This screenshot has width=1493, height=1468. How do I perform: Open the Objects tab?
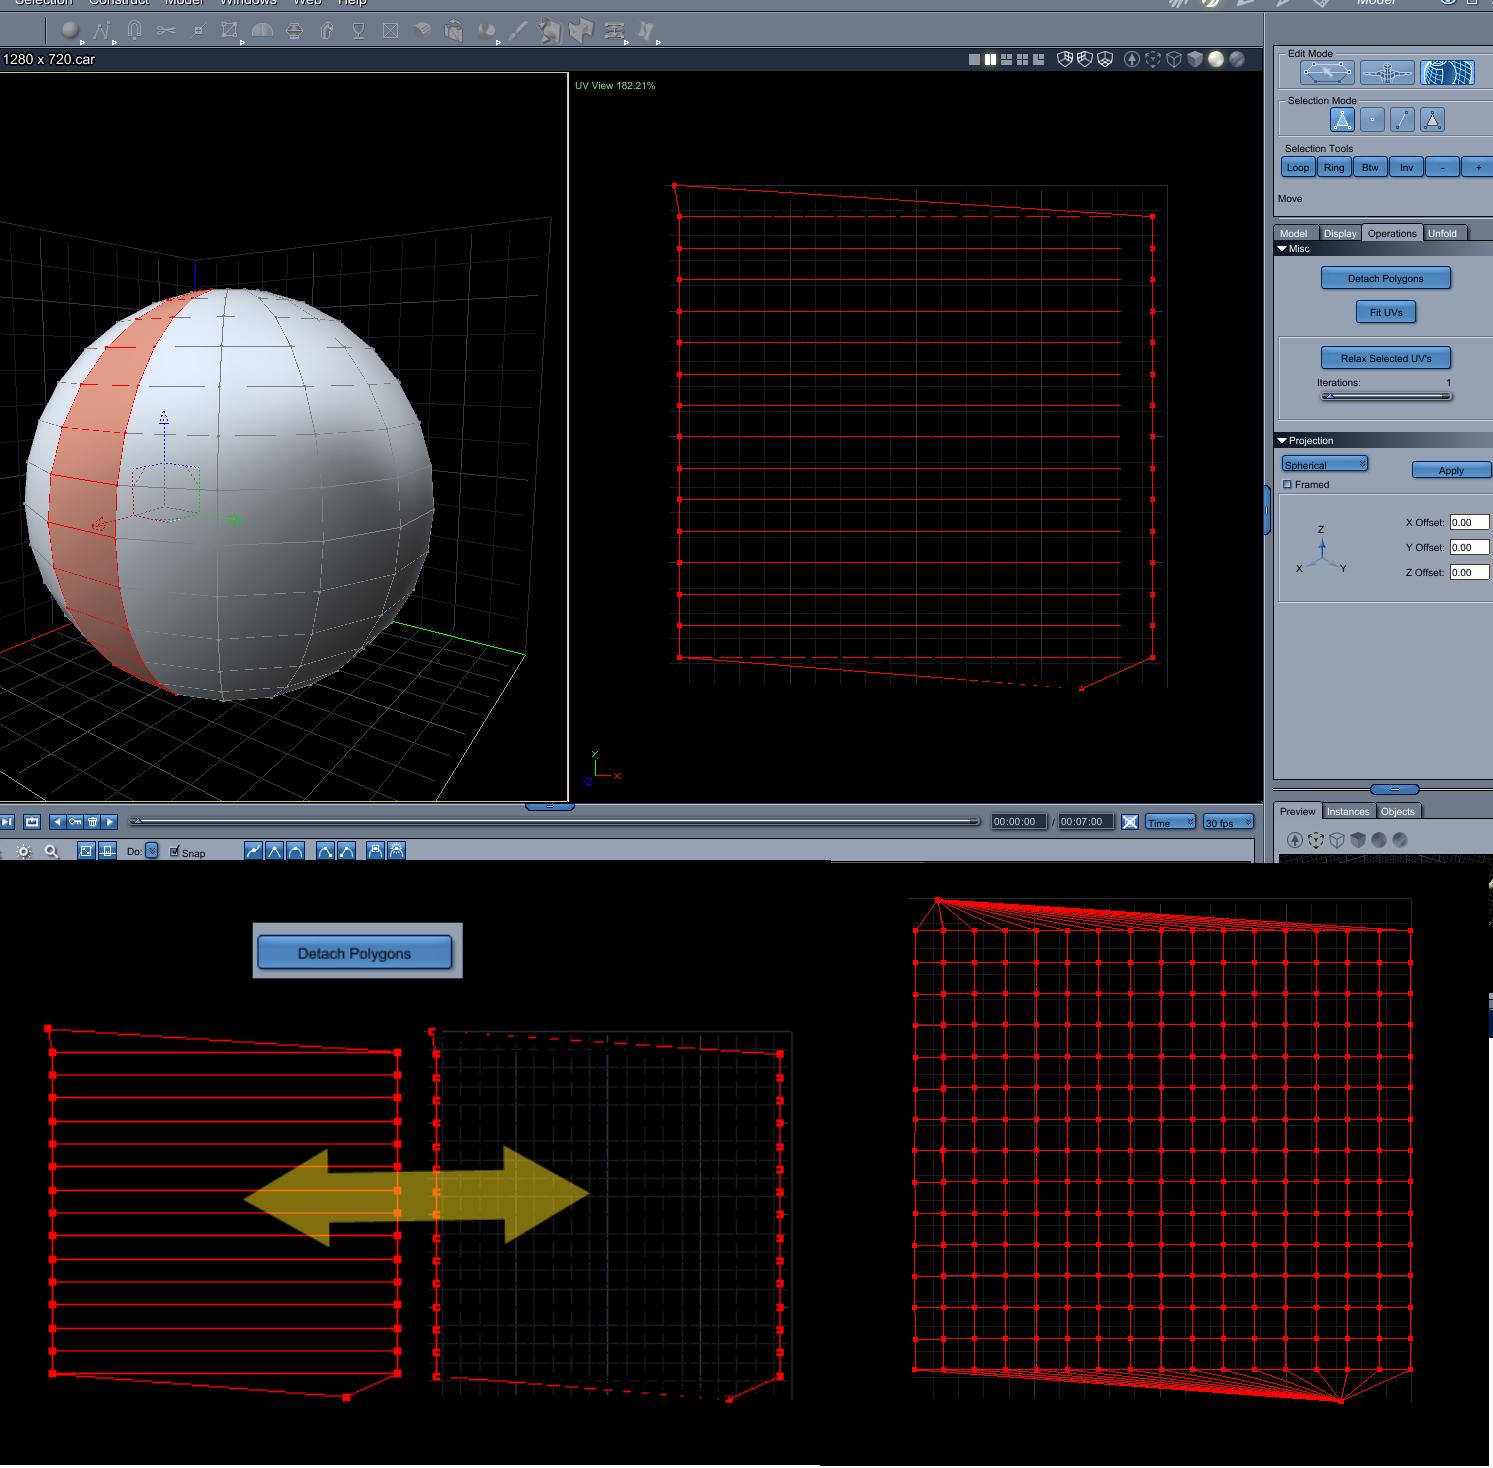(x=1398, y=811)
